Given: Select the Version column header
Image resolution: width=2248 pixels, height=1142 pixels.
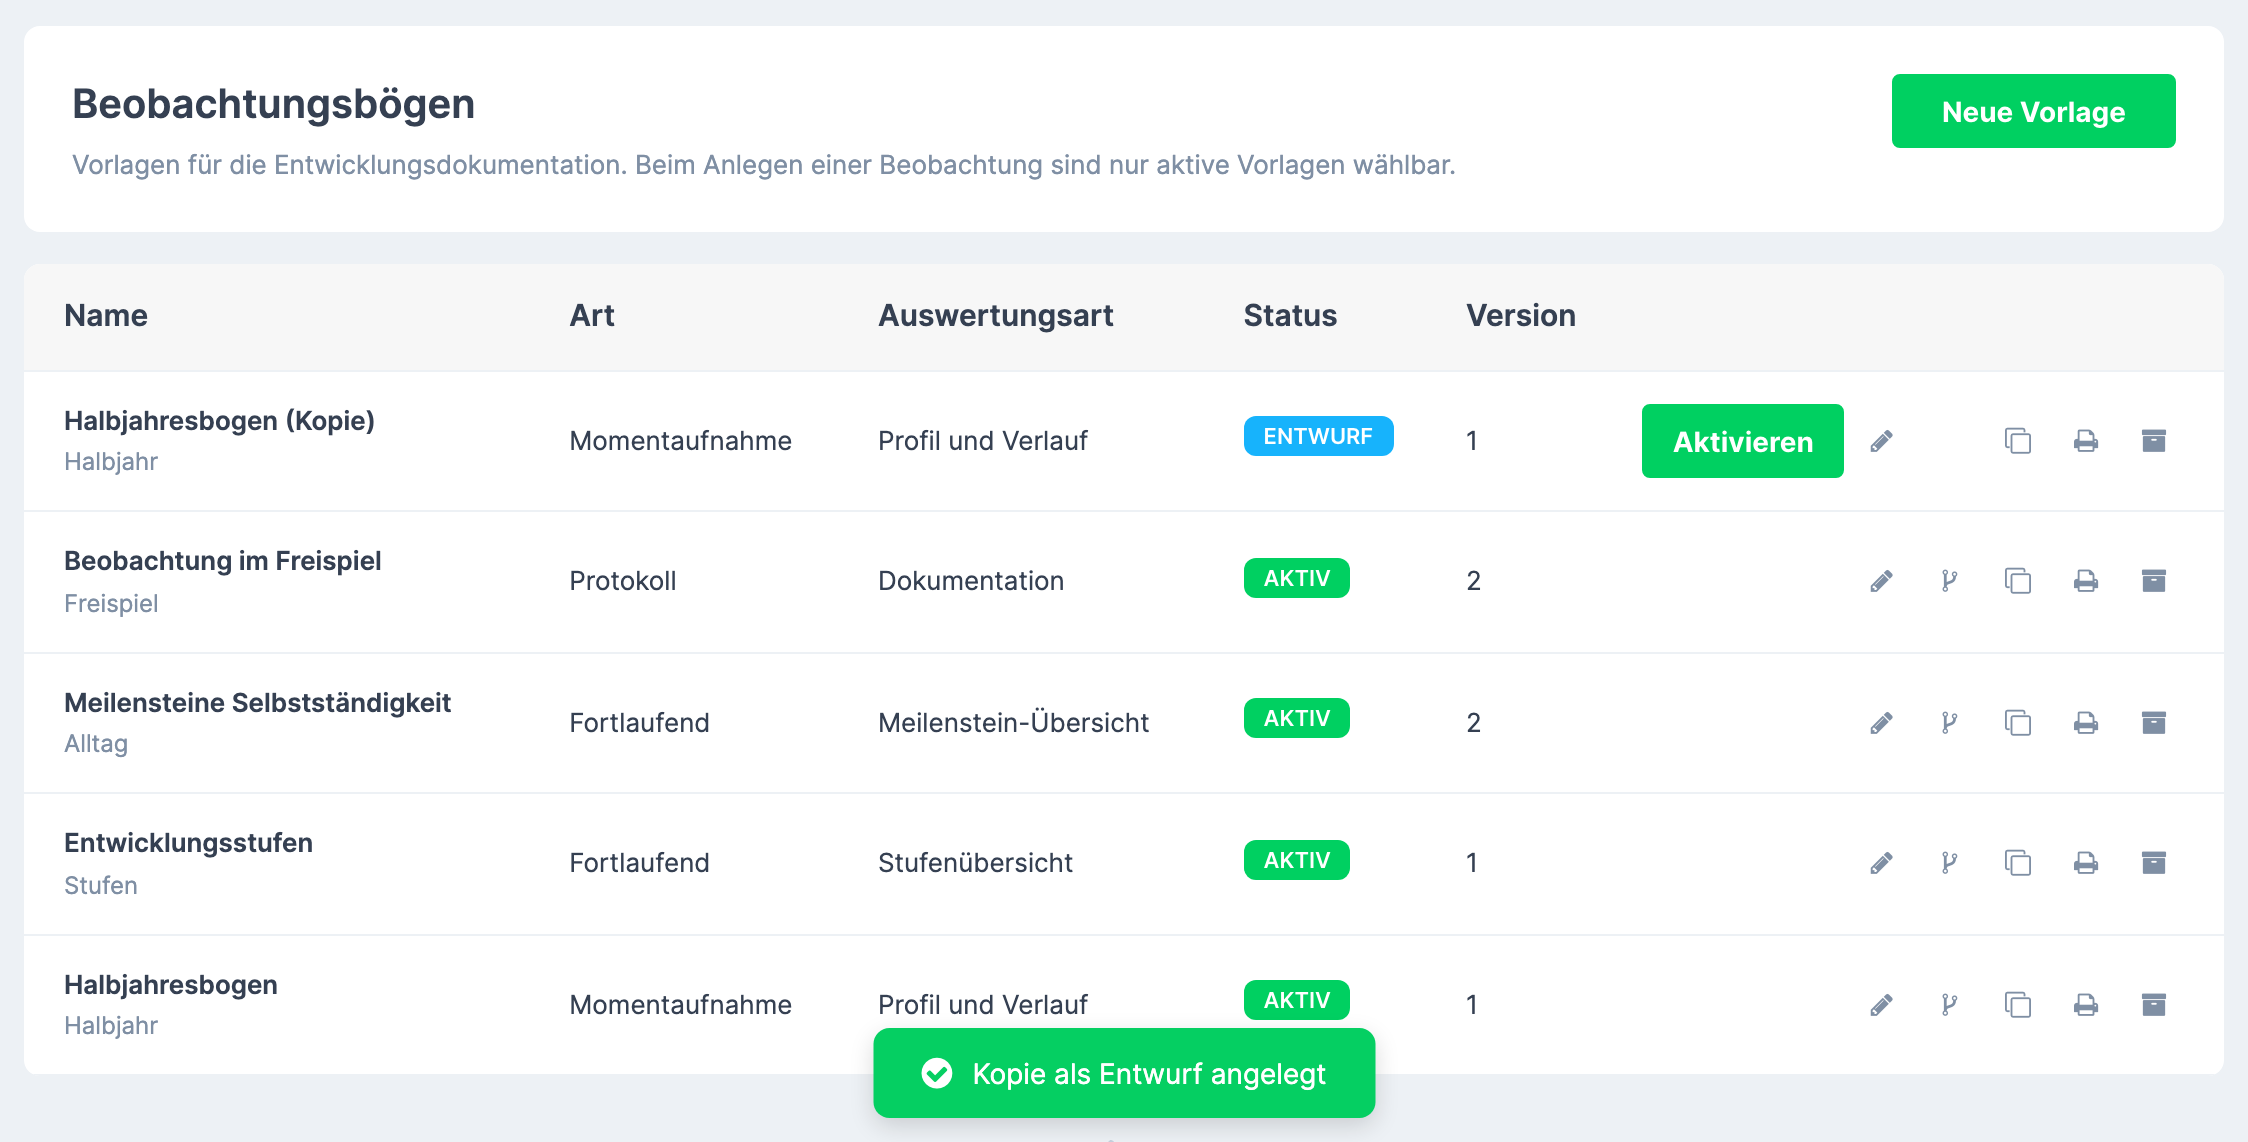Looking at the screenshot, I should (x=1521, y=316).
